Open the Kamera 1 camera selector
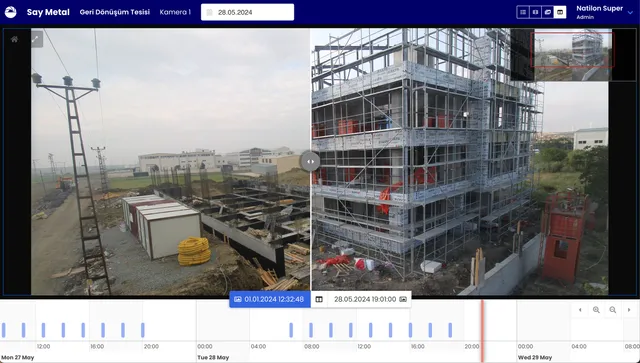Viewport: 640px width, 363px height. point(175,12)
